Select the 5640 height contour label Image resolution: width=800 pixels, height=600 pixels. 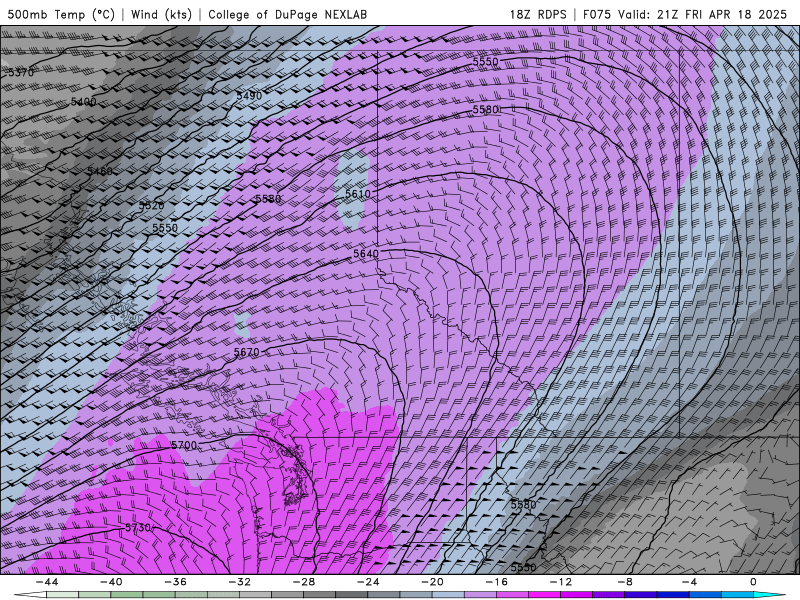(366, 254)
